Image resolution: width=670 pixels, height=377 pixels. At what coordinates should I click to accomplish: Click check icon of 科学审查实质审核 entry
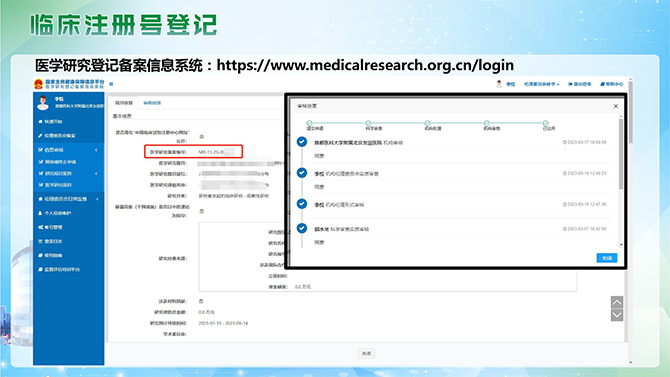click(x=302, y=228)
